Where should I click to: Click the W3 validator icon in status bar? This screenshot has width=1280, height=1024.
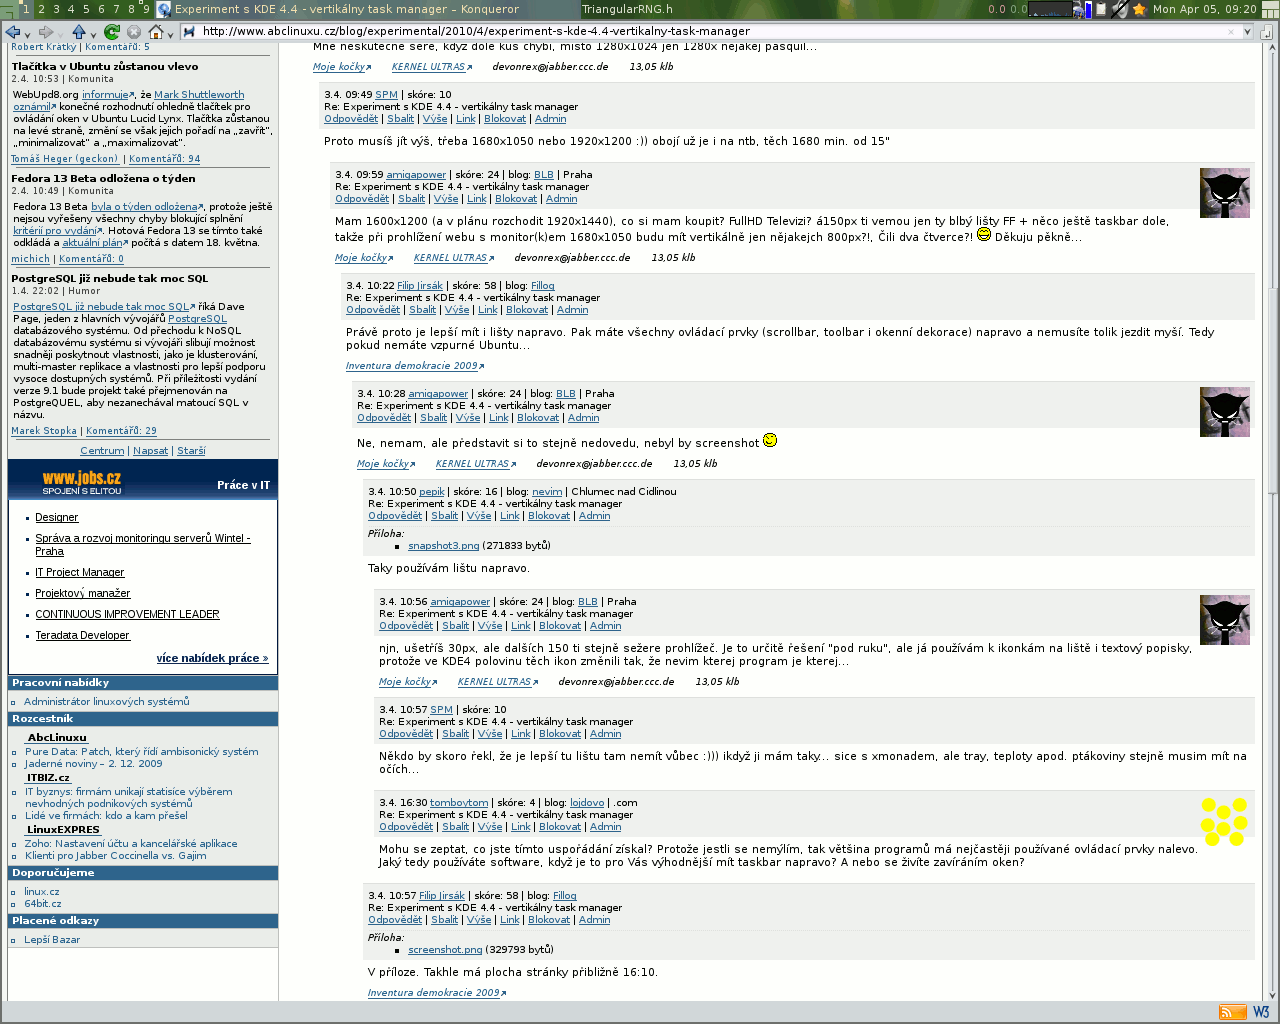click(1261, 1012)
